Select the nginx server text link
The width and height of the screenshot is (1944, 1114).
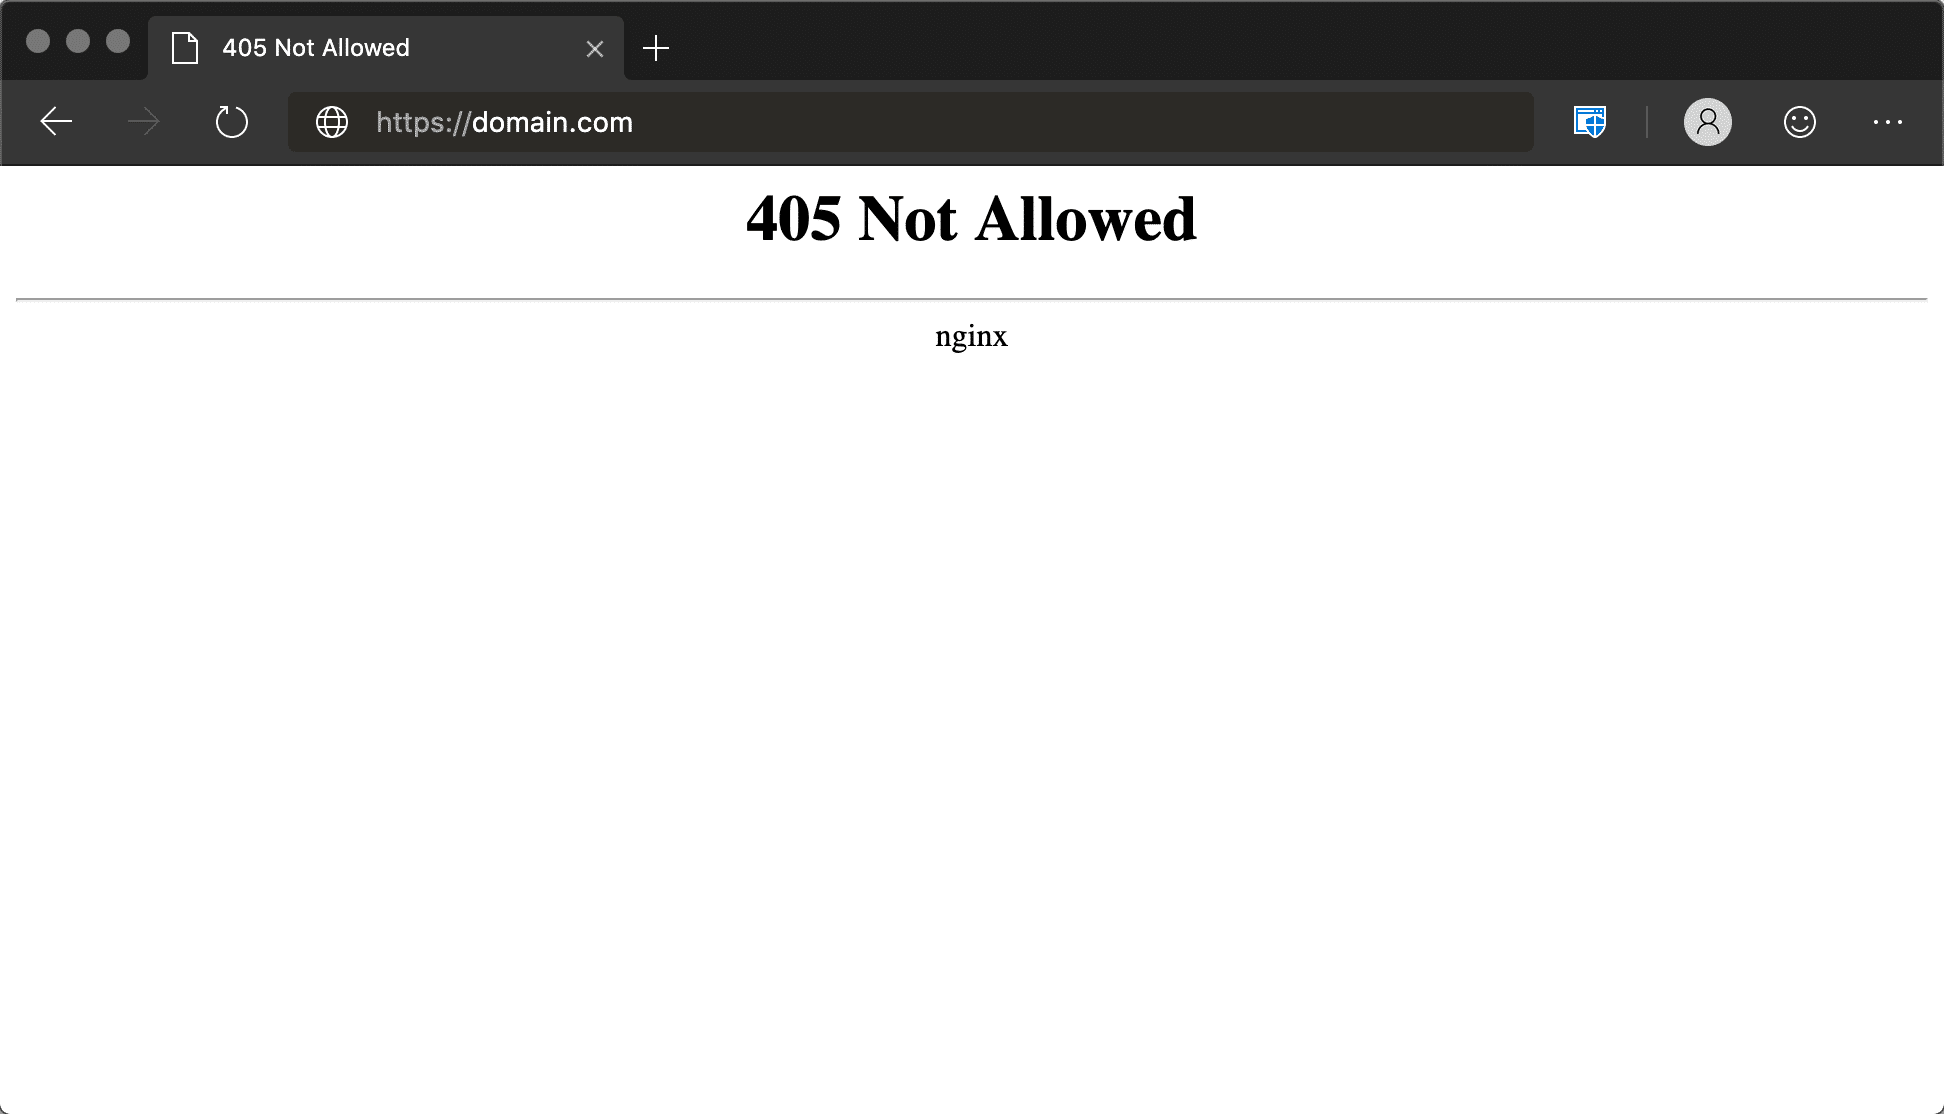click(971, 335)
